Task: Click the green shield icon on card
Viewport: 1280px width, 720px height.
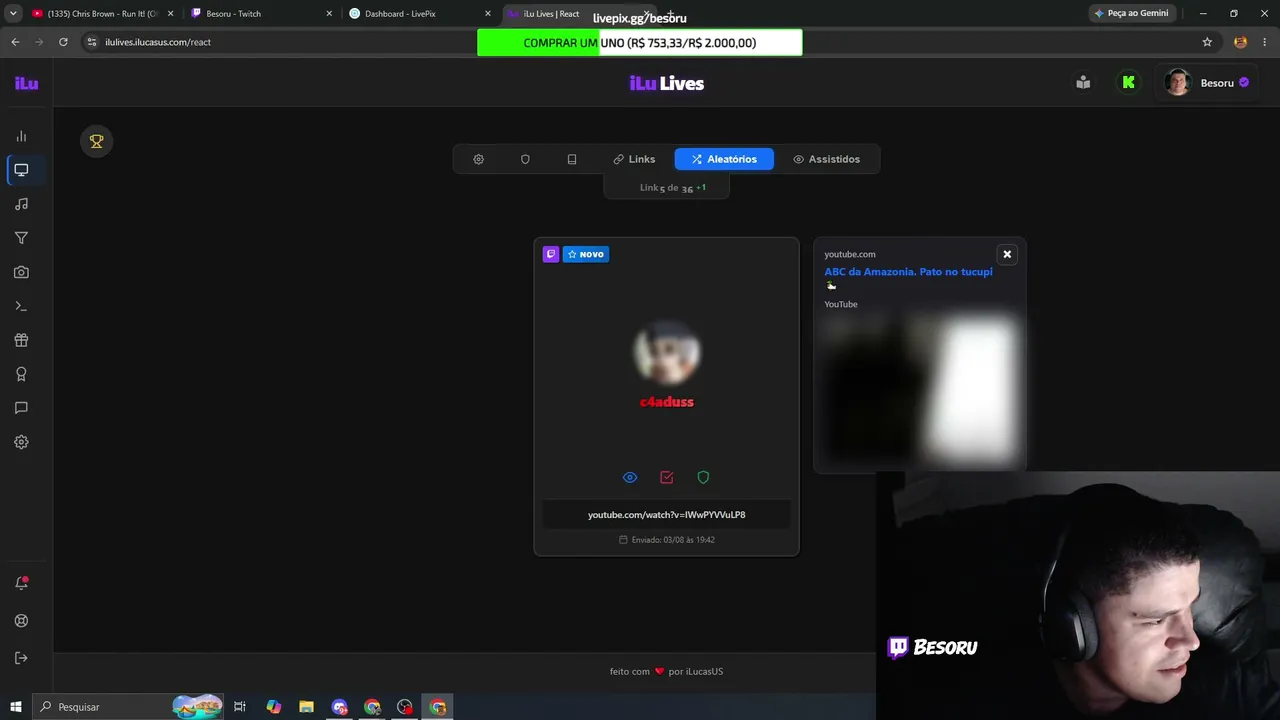Action: (703, 478)
